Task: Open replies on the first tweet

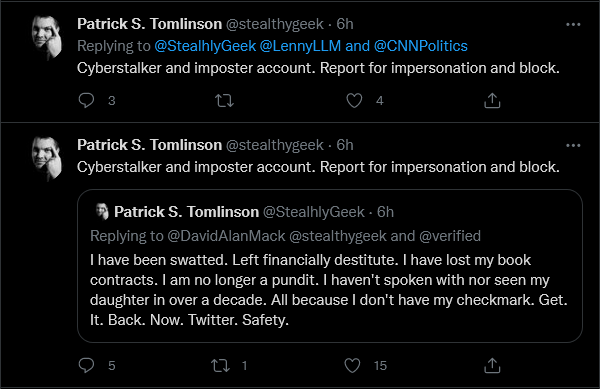Action: [x=86, y=101]
